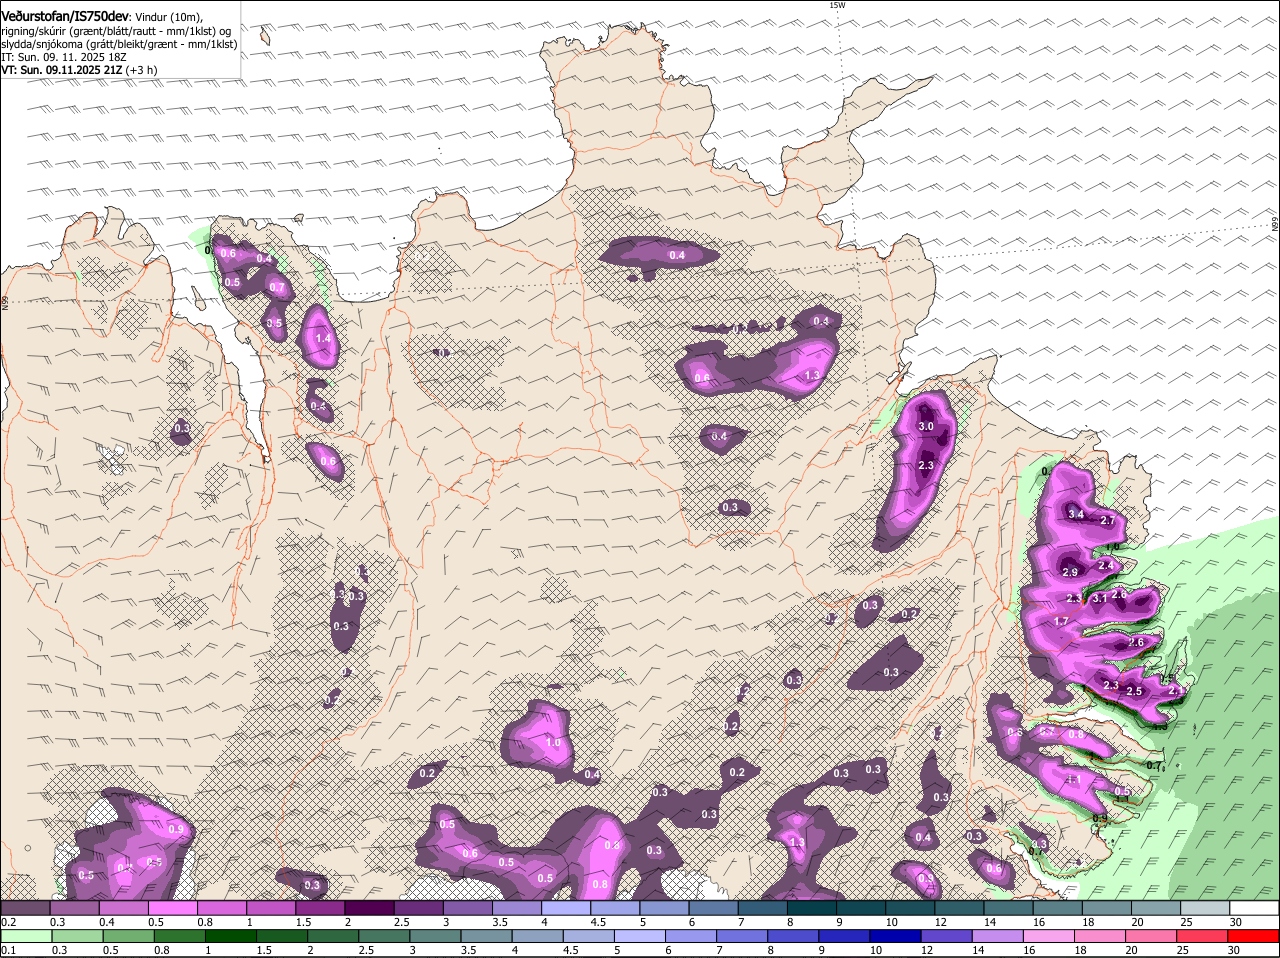1280x958 pixels.
Task: Pick light gray legend swatch between 25 and 30
Action: tap(1206, 907)
